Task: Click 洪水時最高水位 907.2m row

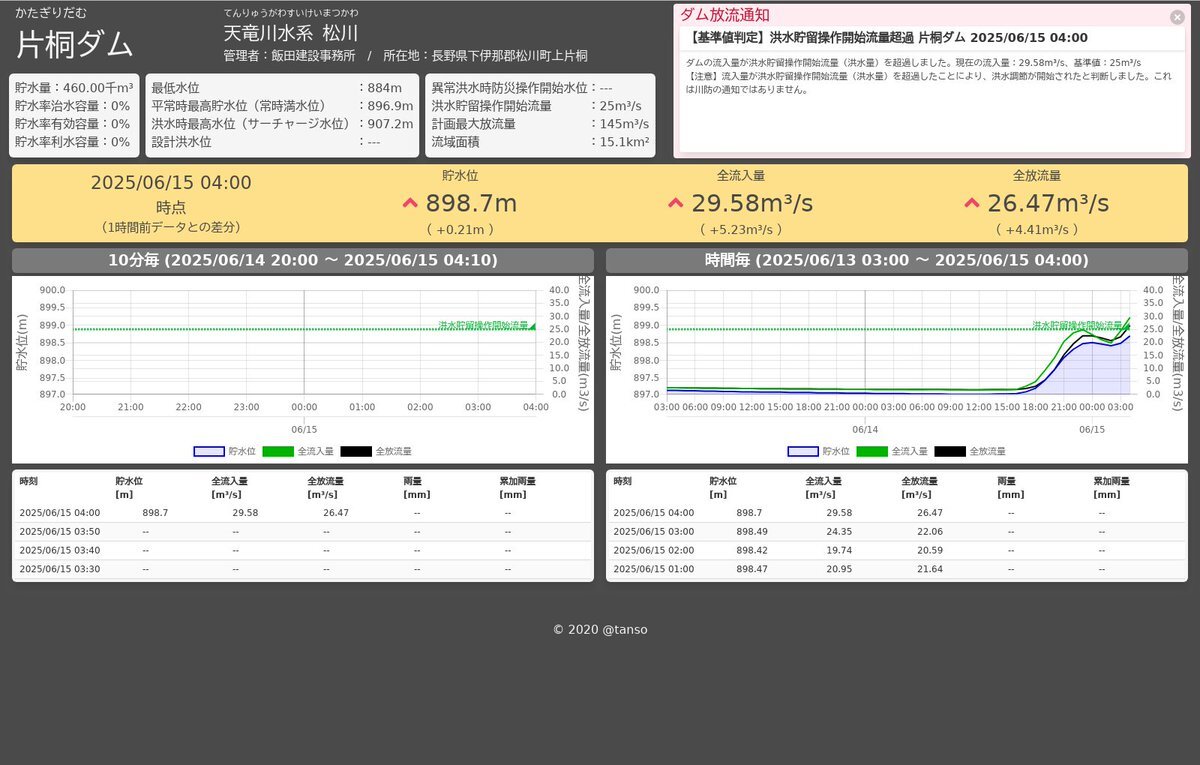Action: [x=282, y=124]
